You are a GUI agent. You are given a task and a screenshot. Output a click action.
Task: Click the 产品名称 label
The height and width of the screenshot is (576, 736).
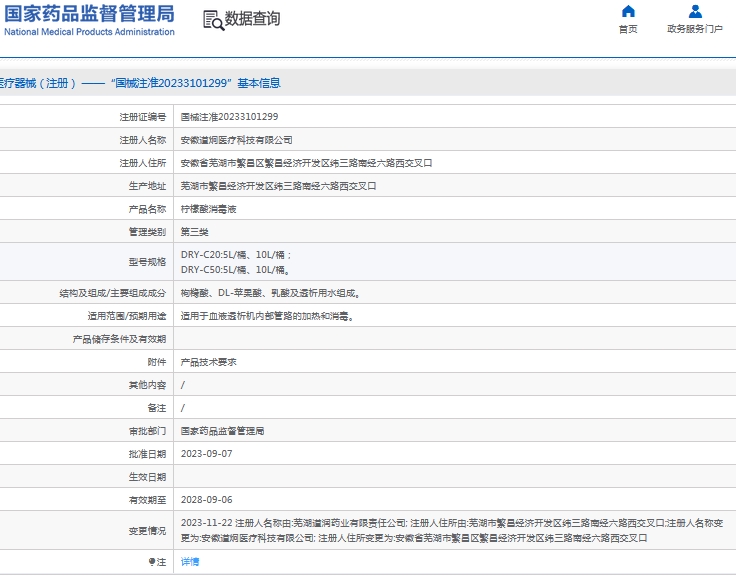[147, 209]
